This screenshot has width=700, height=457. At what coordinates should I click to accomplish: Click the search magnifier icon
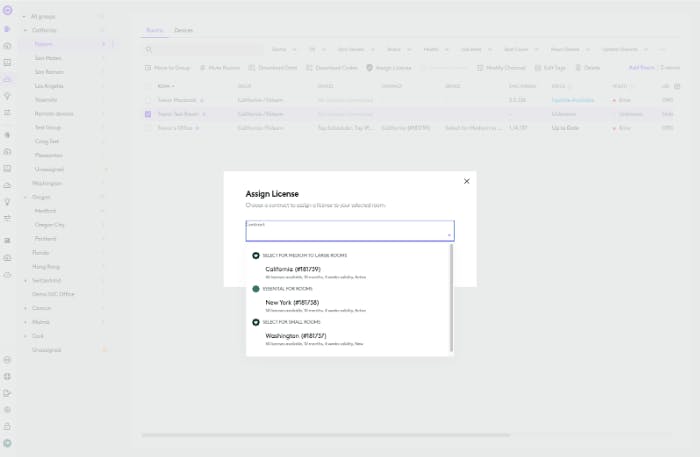[x=149, y=49]
